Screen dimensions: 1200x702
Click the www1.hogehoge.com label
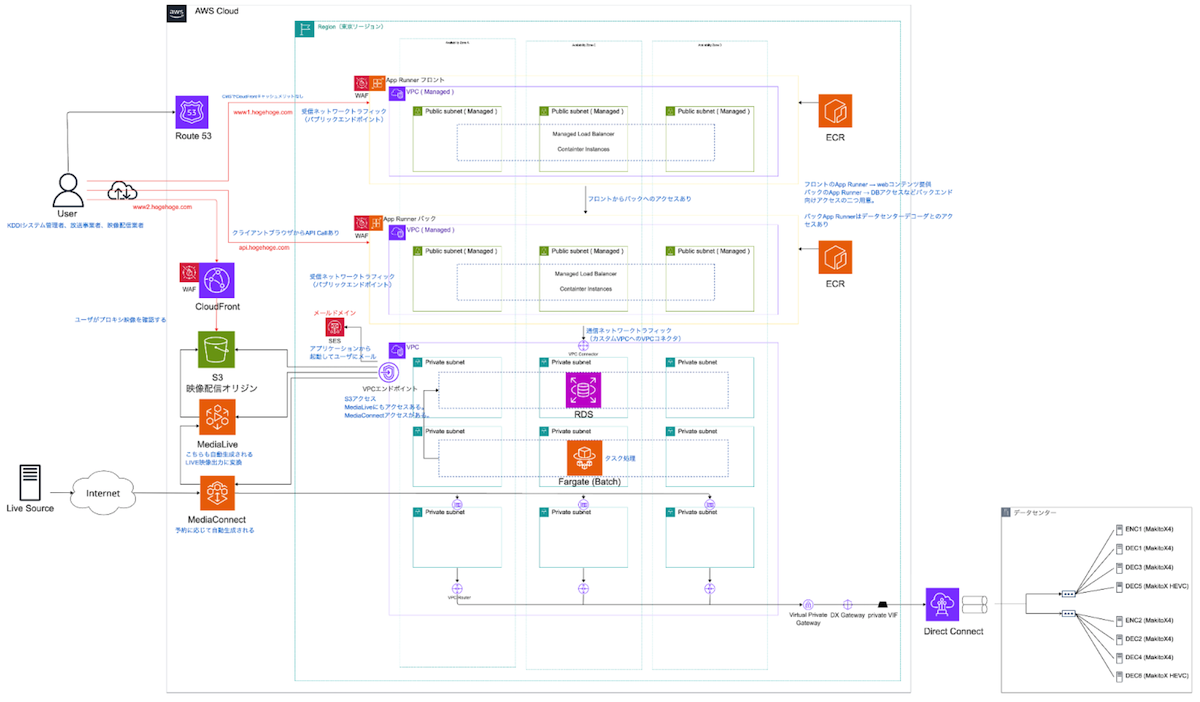click(262, 112)
